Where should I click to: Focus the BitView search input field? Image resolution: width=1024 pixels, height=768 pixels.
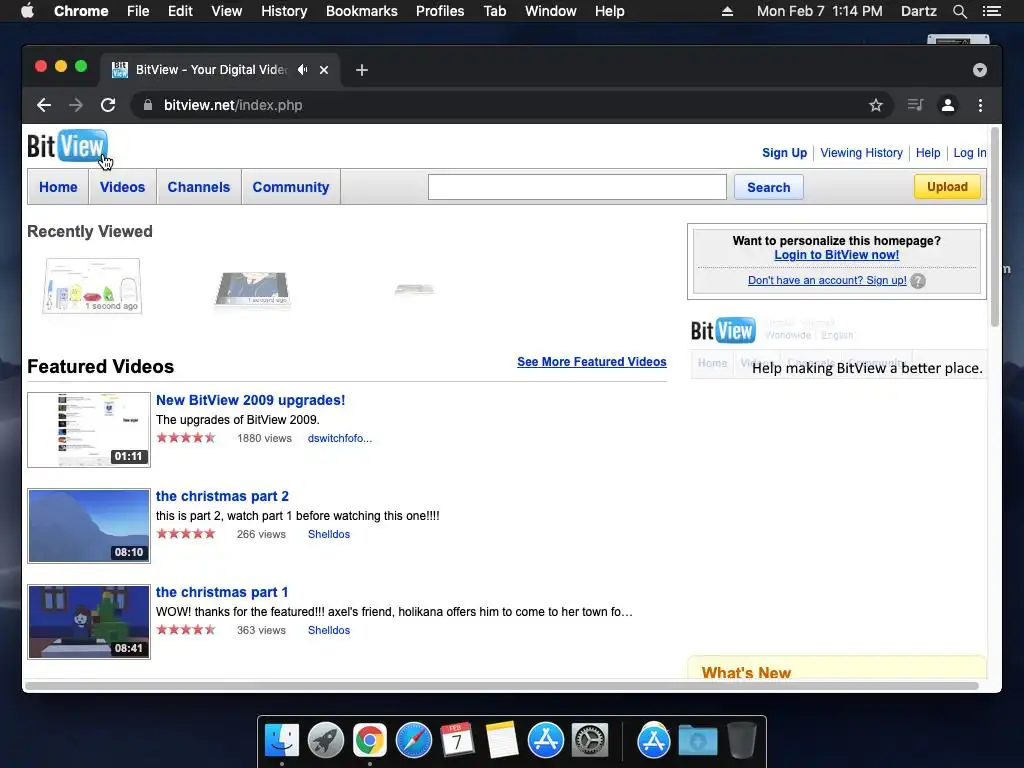click(577, 187)
